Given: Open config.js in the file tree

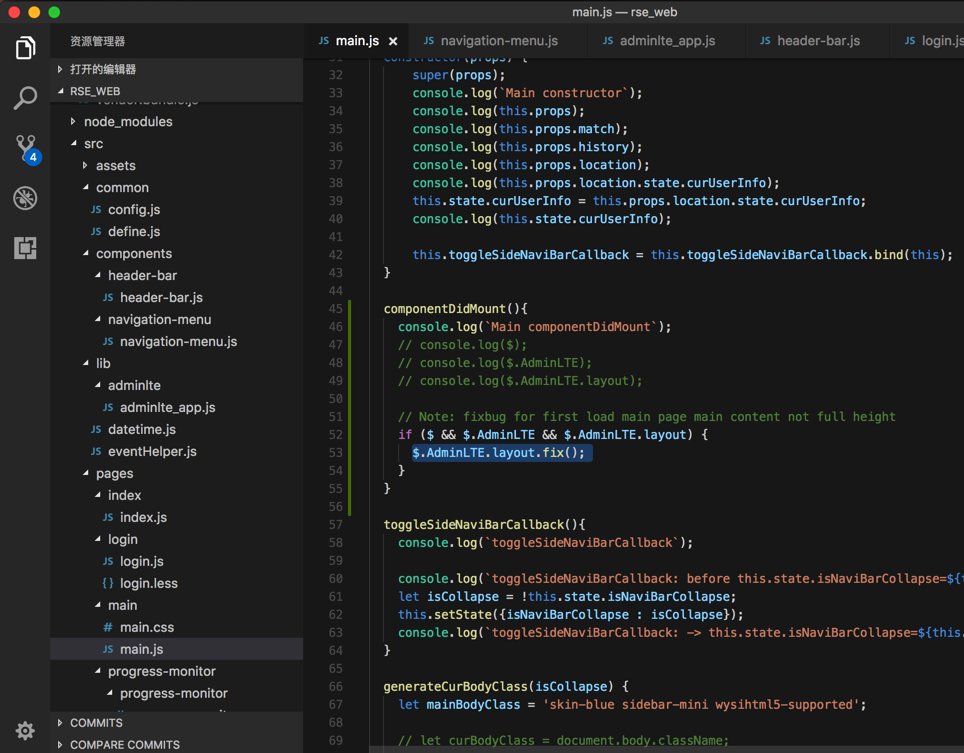Looking at the screenshot, I should pyautogui.click(x=133, y=209).
